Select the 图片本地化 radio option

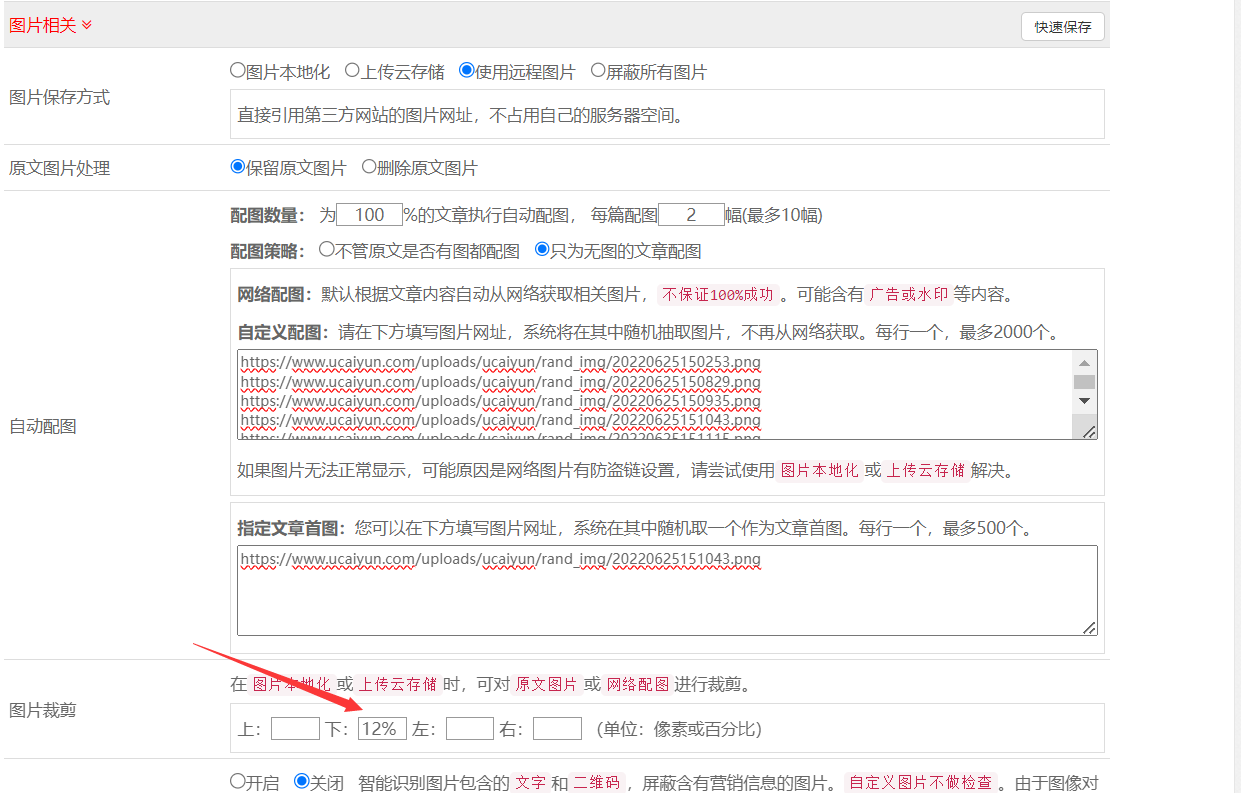click(x=238, y=71)
